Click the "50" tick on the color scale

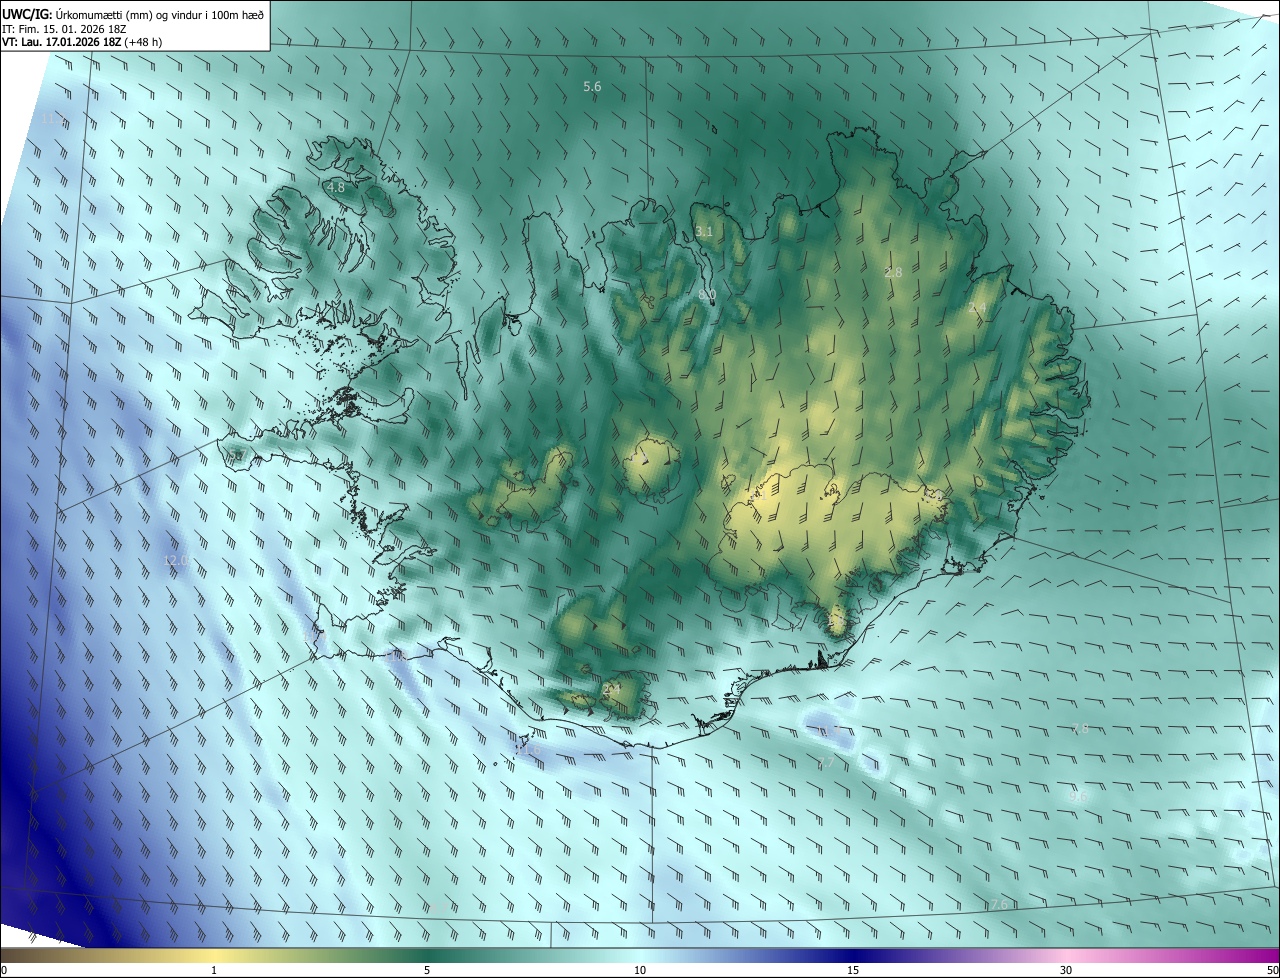tap(1272, 970)
